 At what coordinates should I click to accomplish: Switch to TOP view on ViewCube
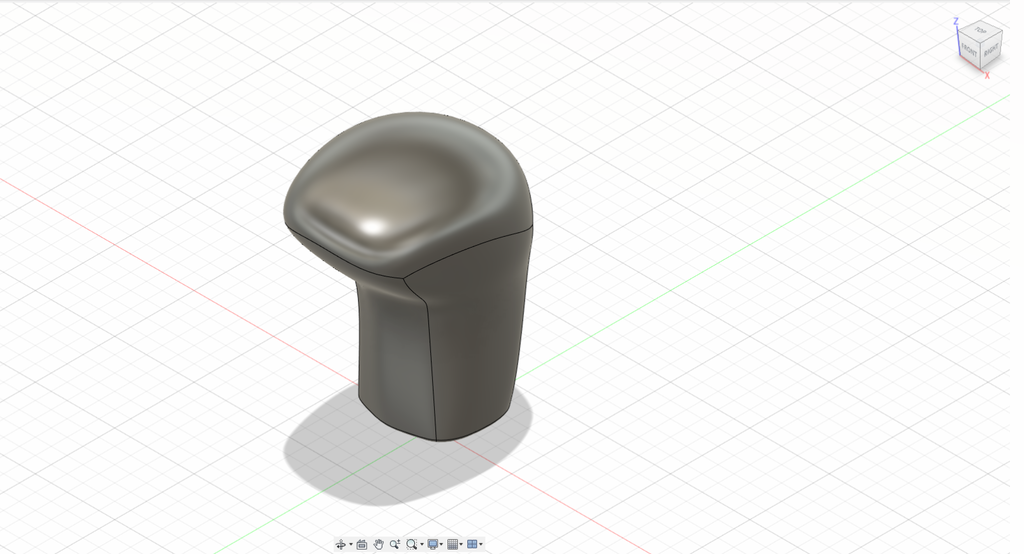pos(981,31)
